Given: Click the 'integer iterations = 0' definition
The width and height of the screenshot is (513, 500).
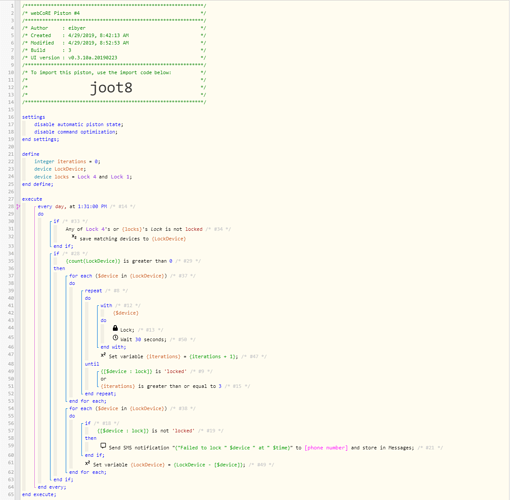Looking at the screenshot, I should click(x=67, y=162).
